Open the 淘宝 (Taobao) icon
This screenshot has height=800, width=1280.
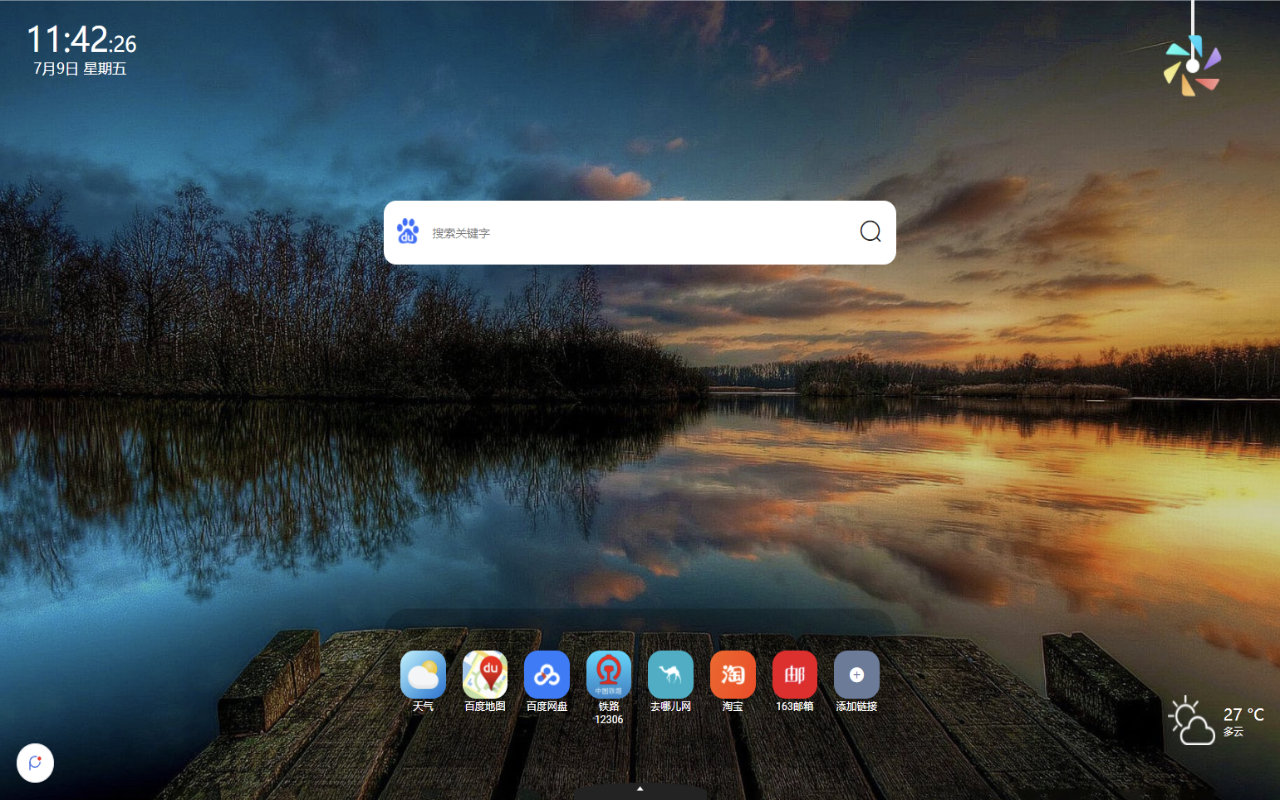coord(732,676)
